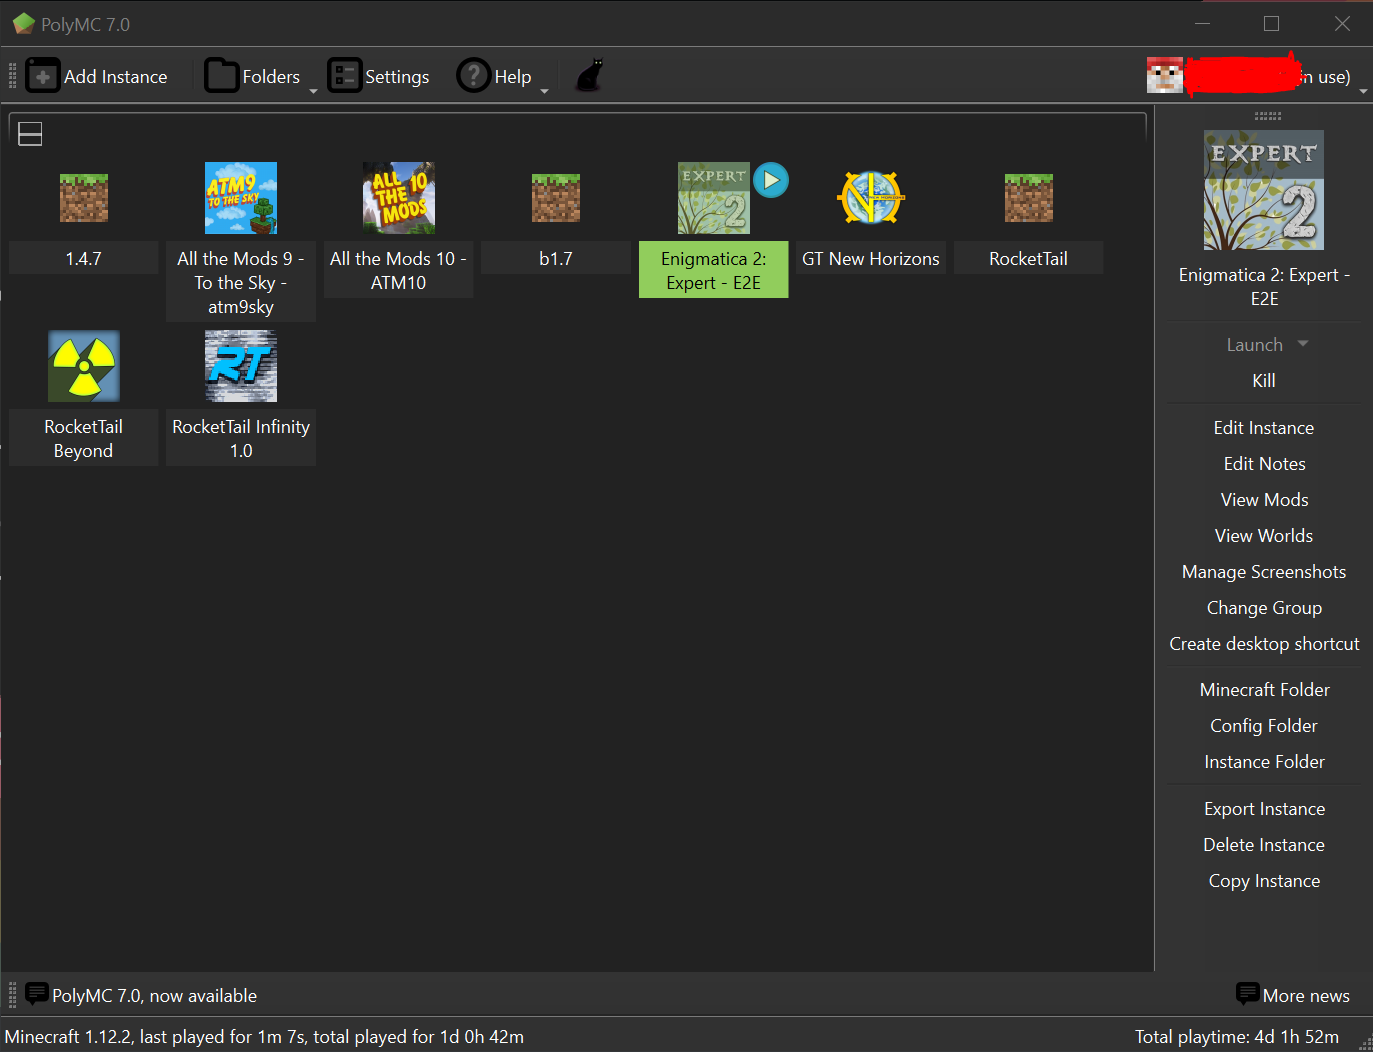1373x1052 pixels.
Task: Select the 1.4.7 grass block instance icon
Action: (84, 198)
